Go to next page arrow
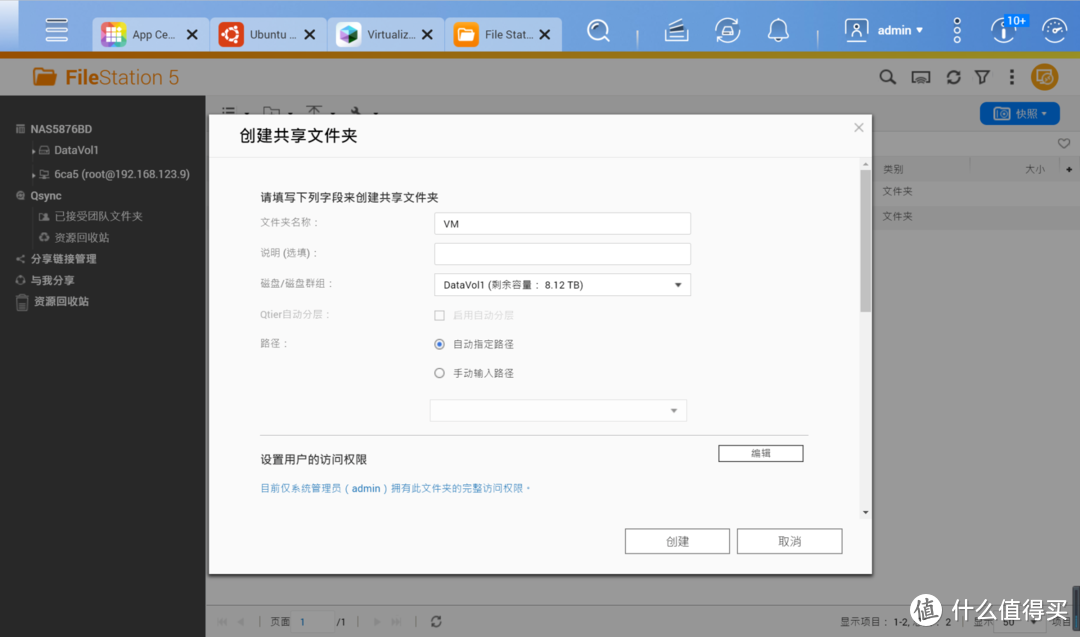The height and width of the screenshot is (637, 1080). coord(377,622)
